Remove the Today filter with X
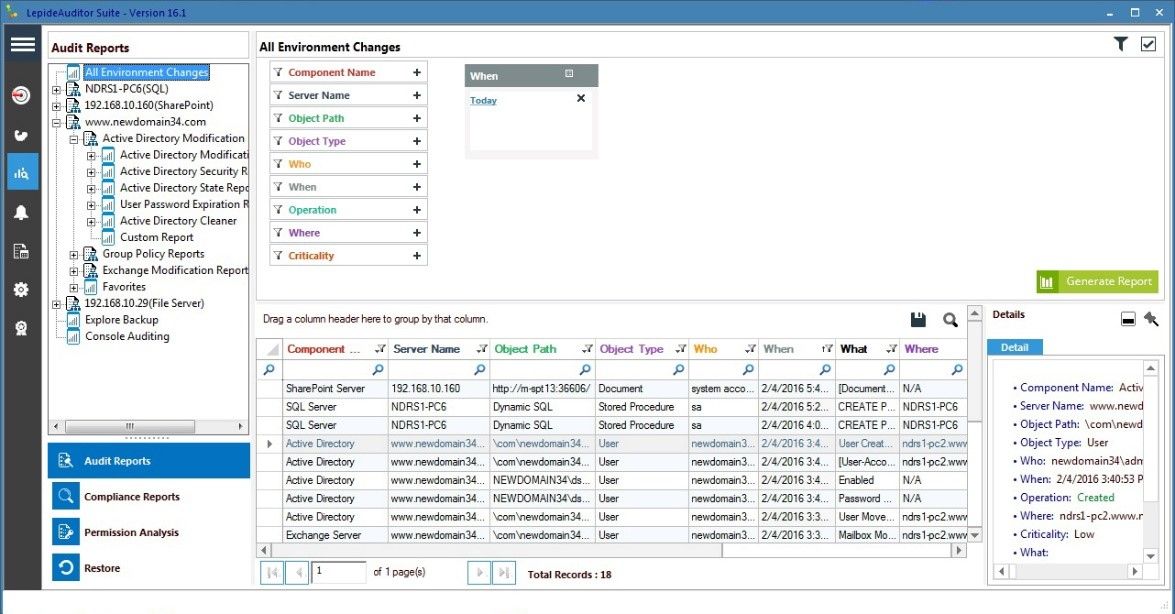1175x614 pixels. tap(581, 99)
